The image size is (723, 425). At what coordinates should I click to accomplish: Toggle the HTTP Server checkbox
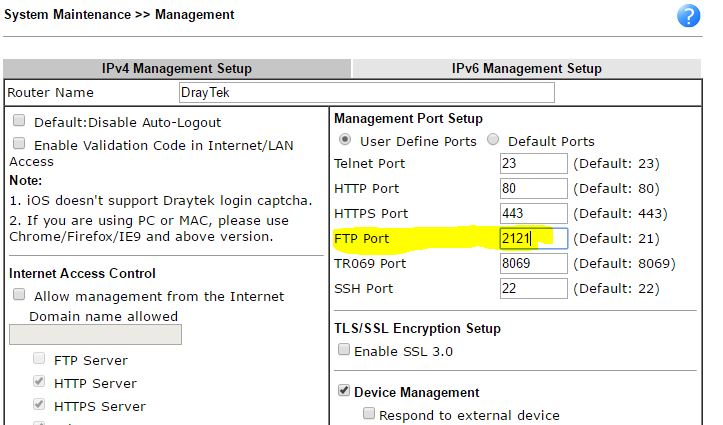(x=39, y=383)
